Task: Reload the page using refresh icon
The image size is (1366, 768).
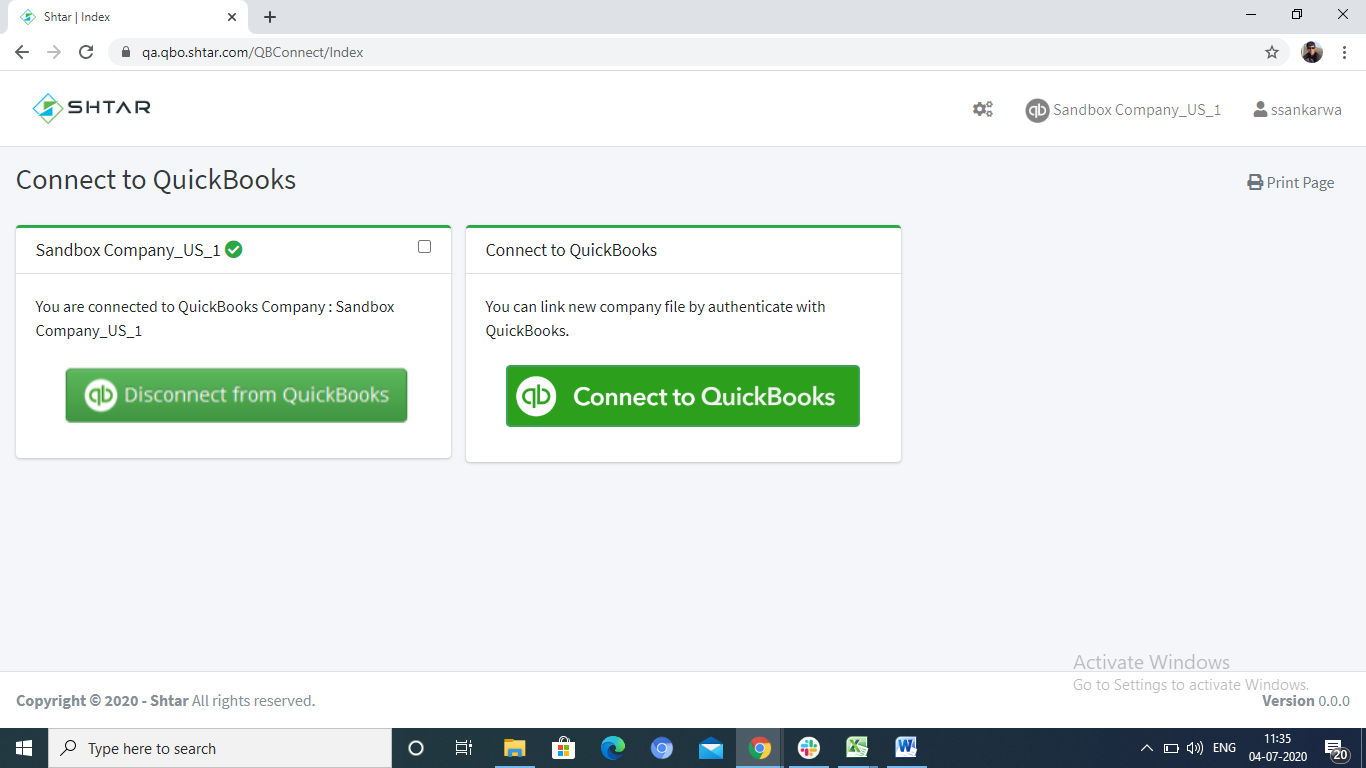Action: click(86, 52)
